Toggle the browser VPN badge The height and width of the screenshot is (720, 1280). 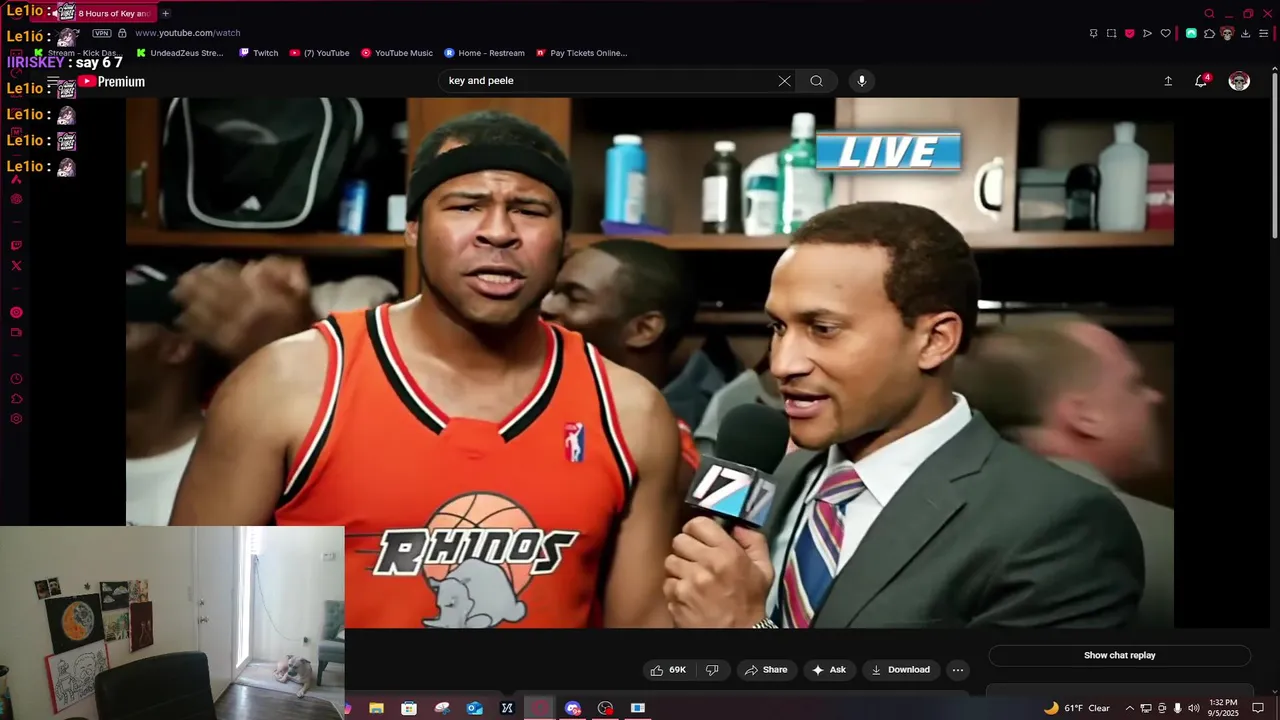(101, 33)
